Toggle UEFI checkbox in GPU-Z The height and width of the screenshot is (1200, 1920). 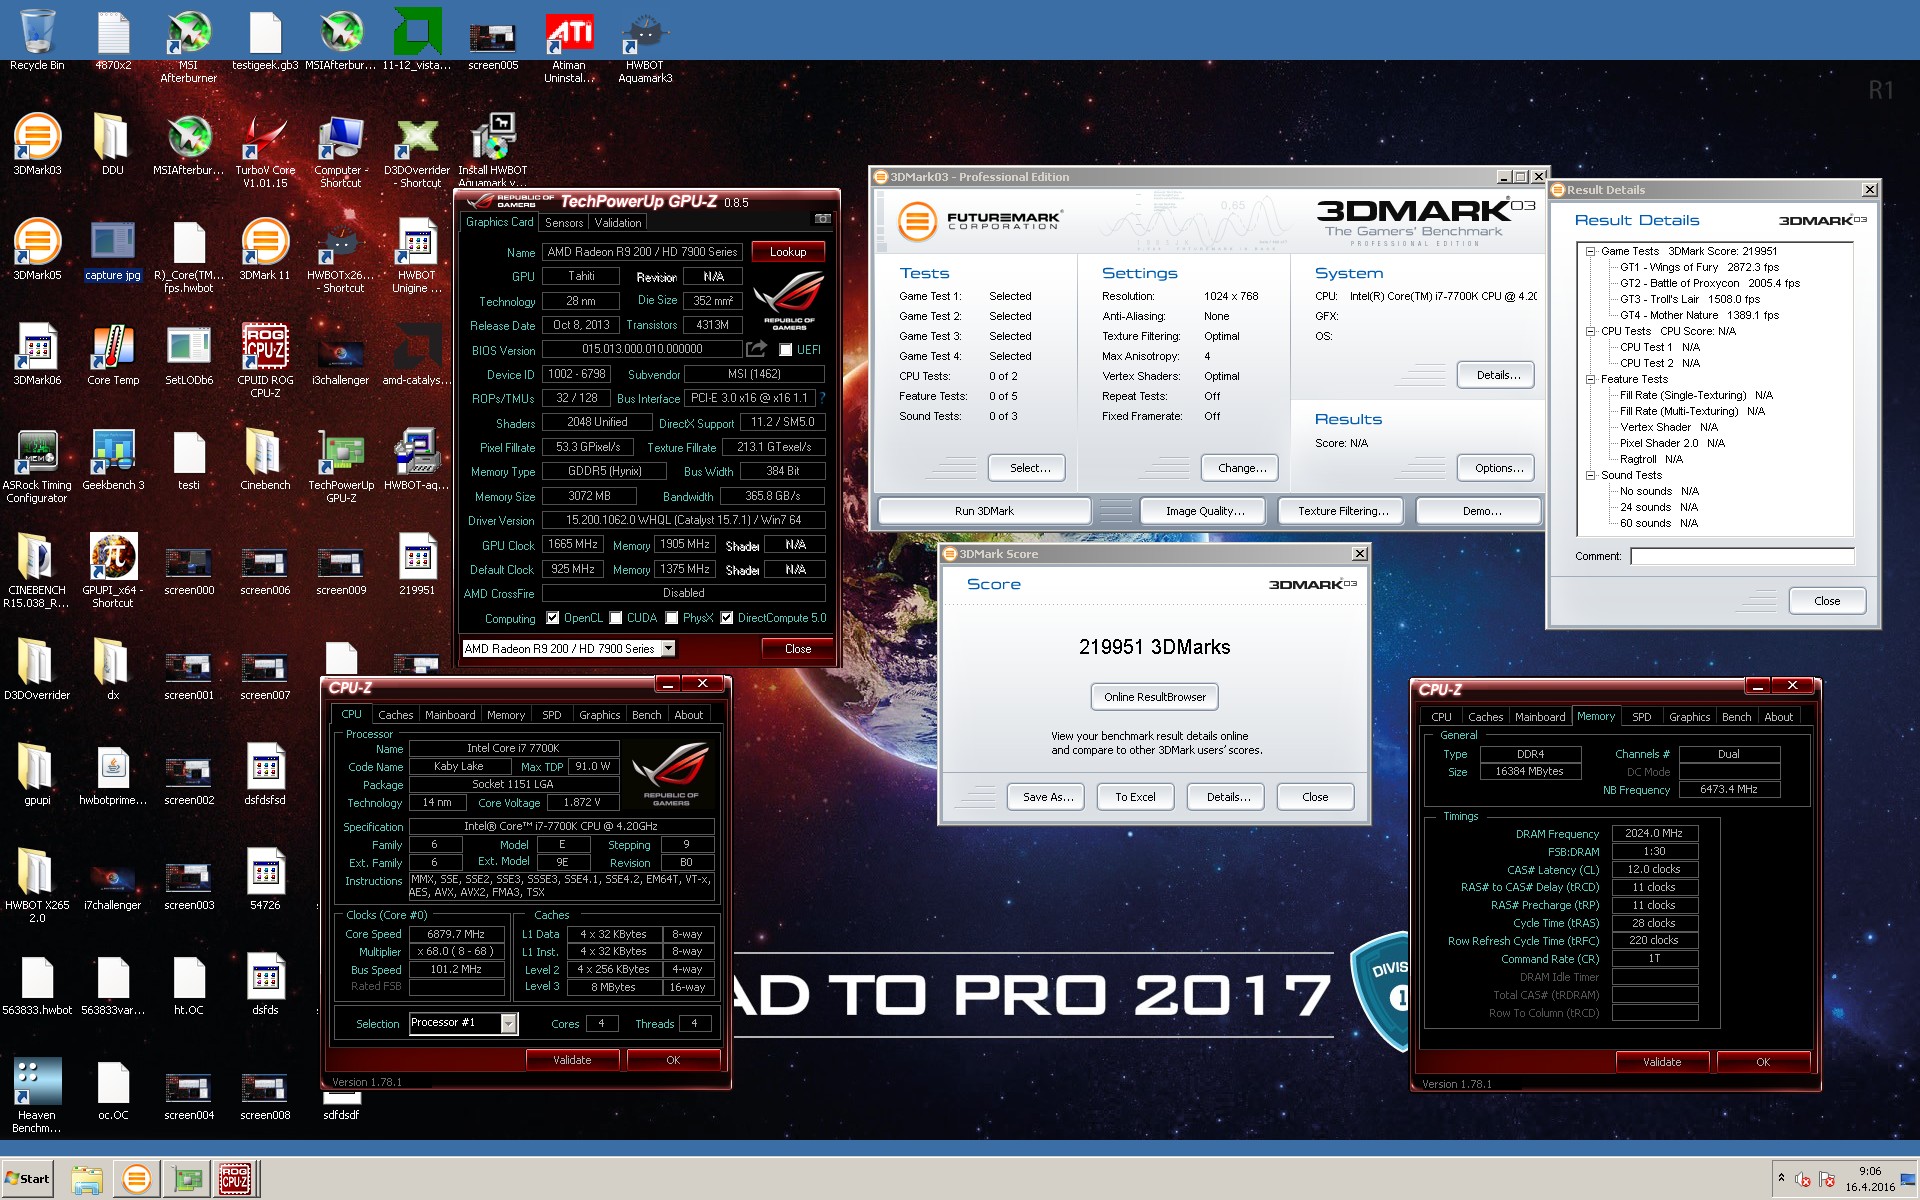pos(786,349)
